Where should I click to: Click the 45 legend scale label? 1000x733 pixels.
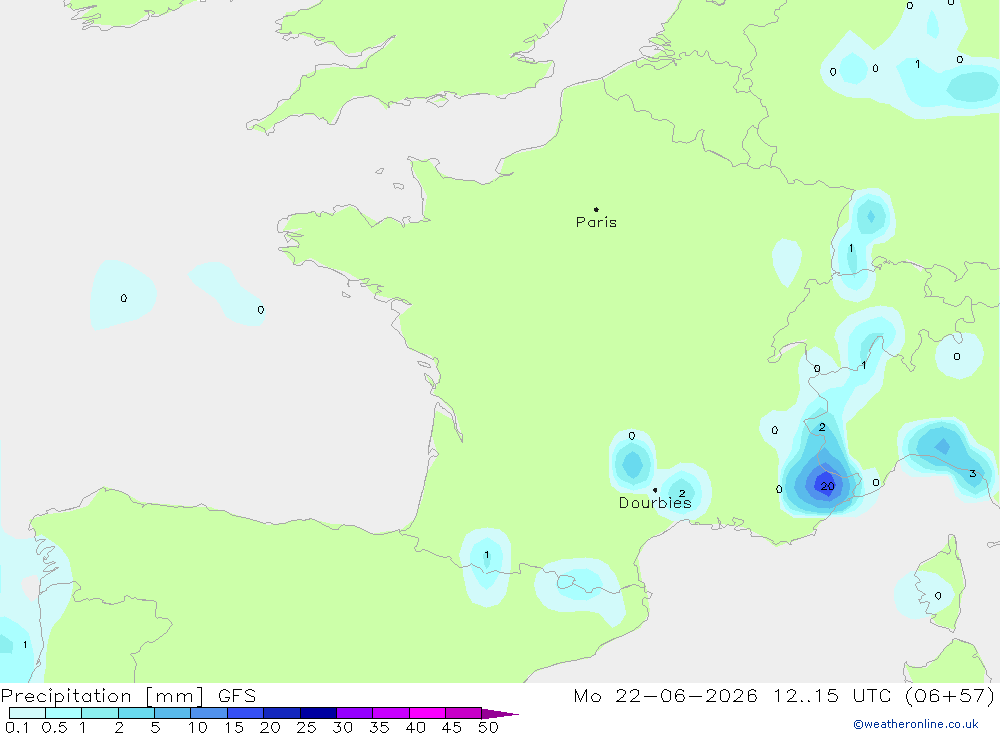point(452,727)
